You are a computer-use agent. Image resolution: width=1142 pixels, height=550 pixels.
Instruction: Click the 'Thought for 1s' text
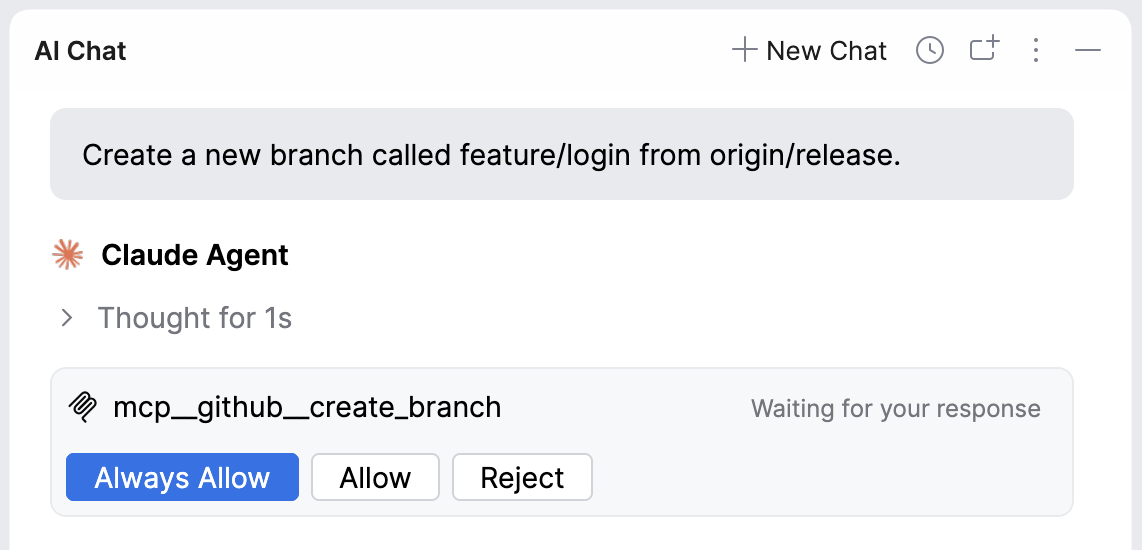pos(195,318)
